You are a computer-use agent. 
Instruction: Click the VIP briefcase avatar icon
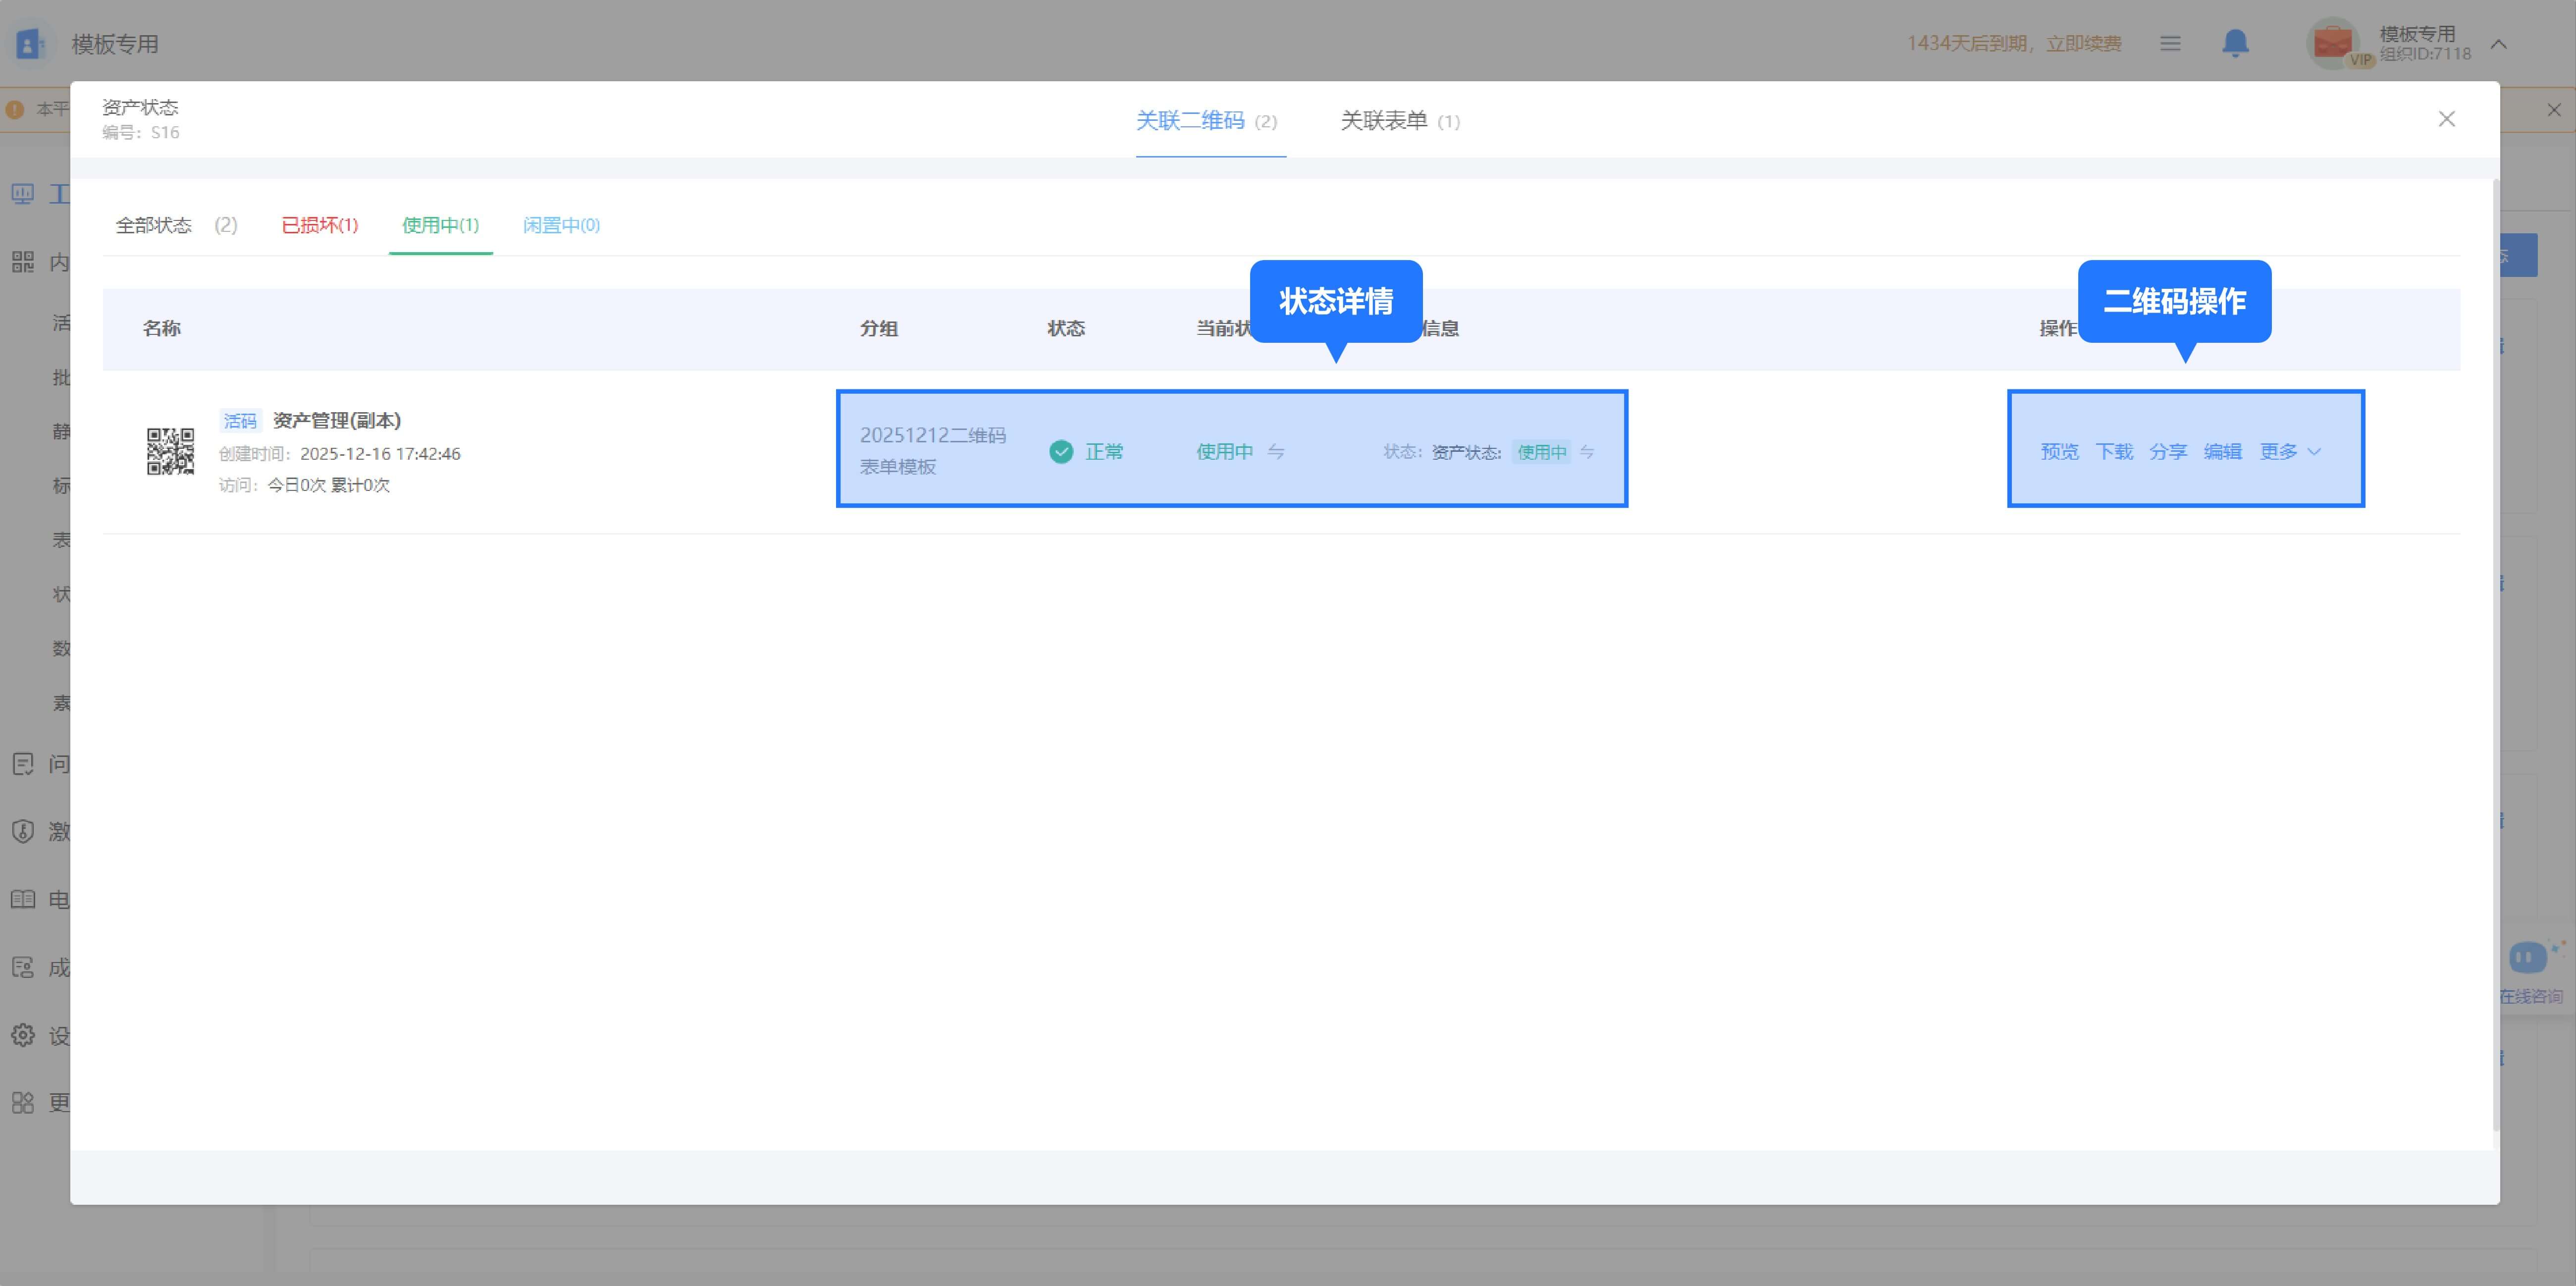pos(2332,43)
